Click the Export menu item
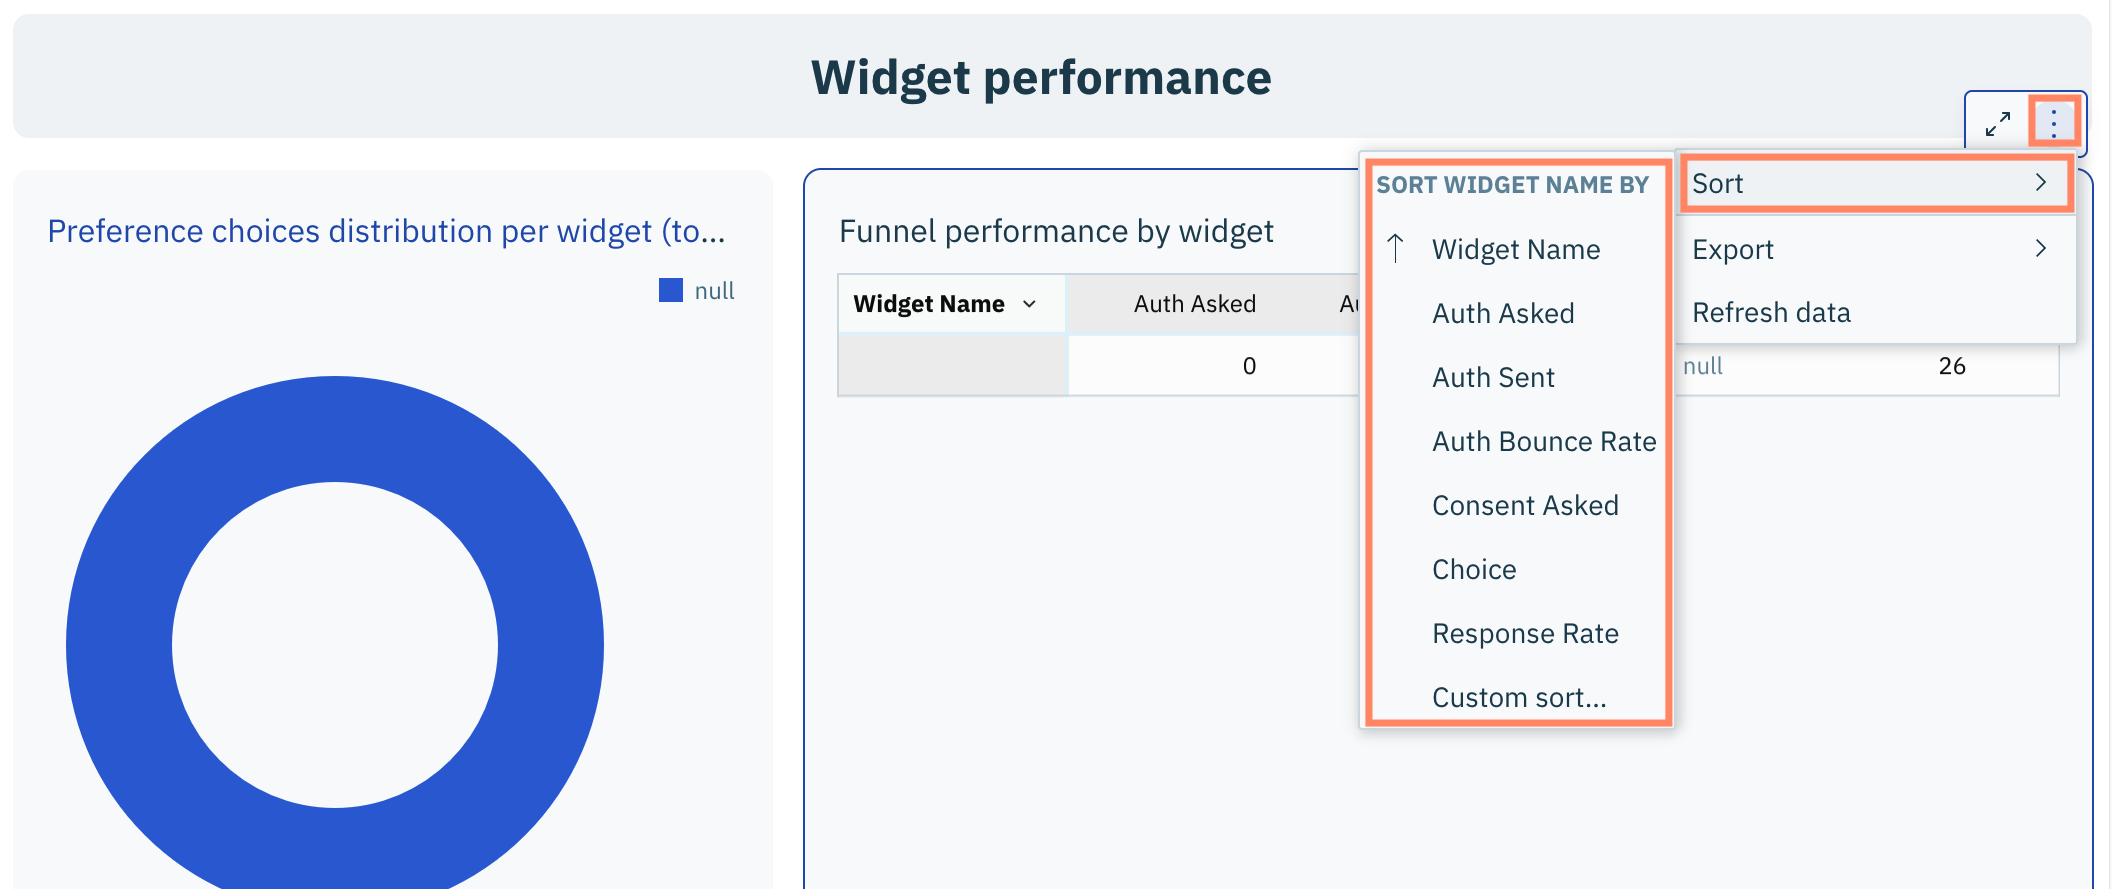Viewport: 2112px width, 889px height. click(x=1733, y=249)
